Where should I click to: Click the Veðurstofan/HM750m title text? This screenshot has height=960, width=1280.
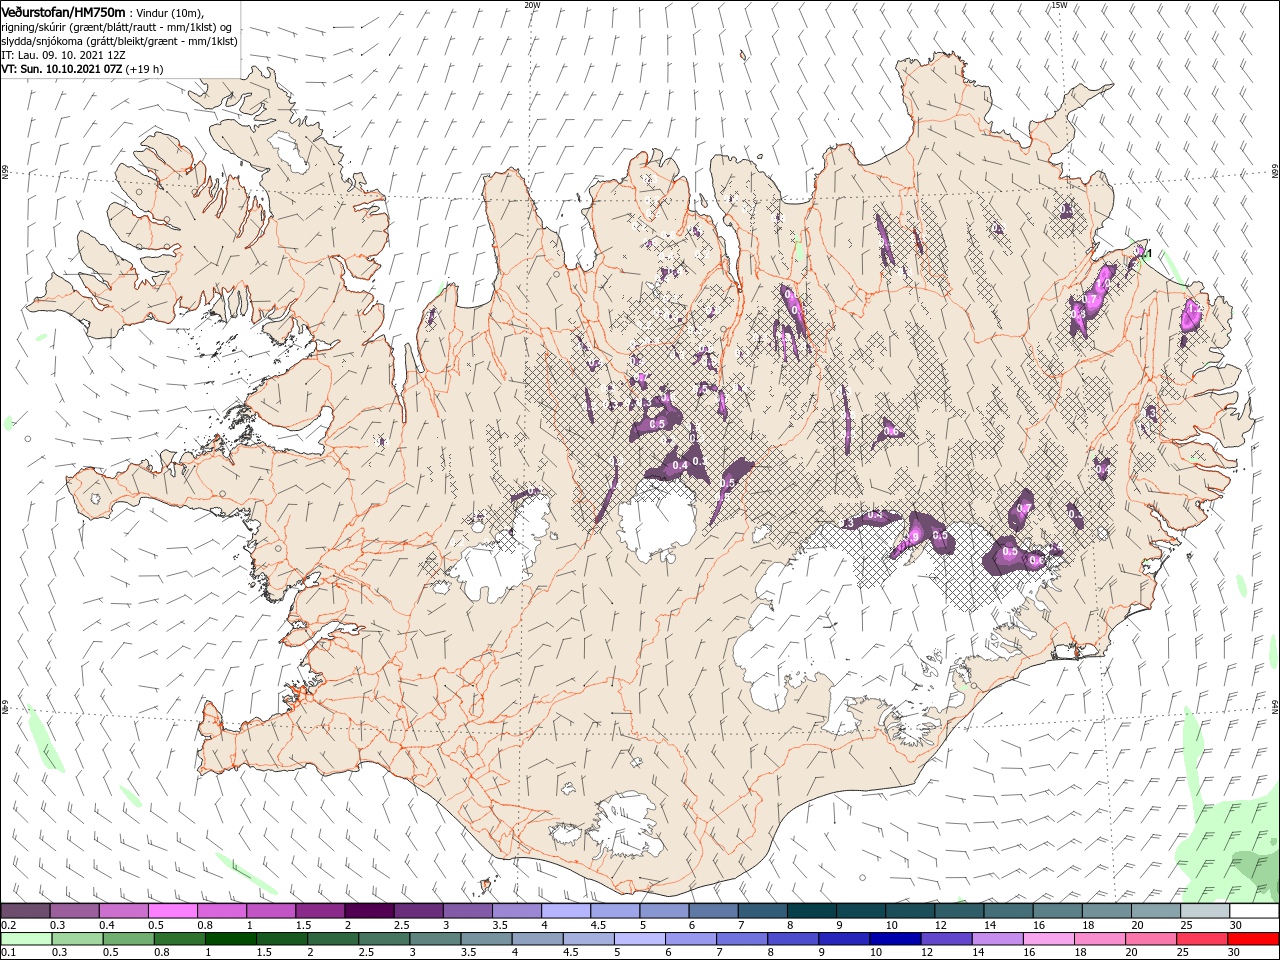click(63, 11)
